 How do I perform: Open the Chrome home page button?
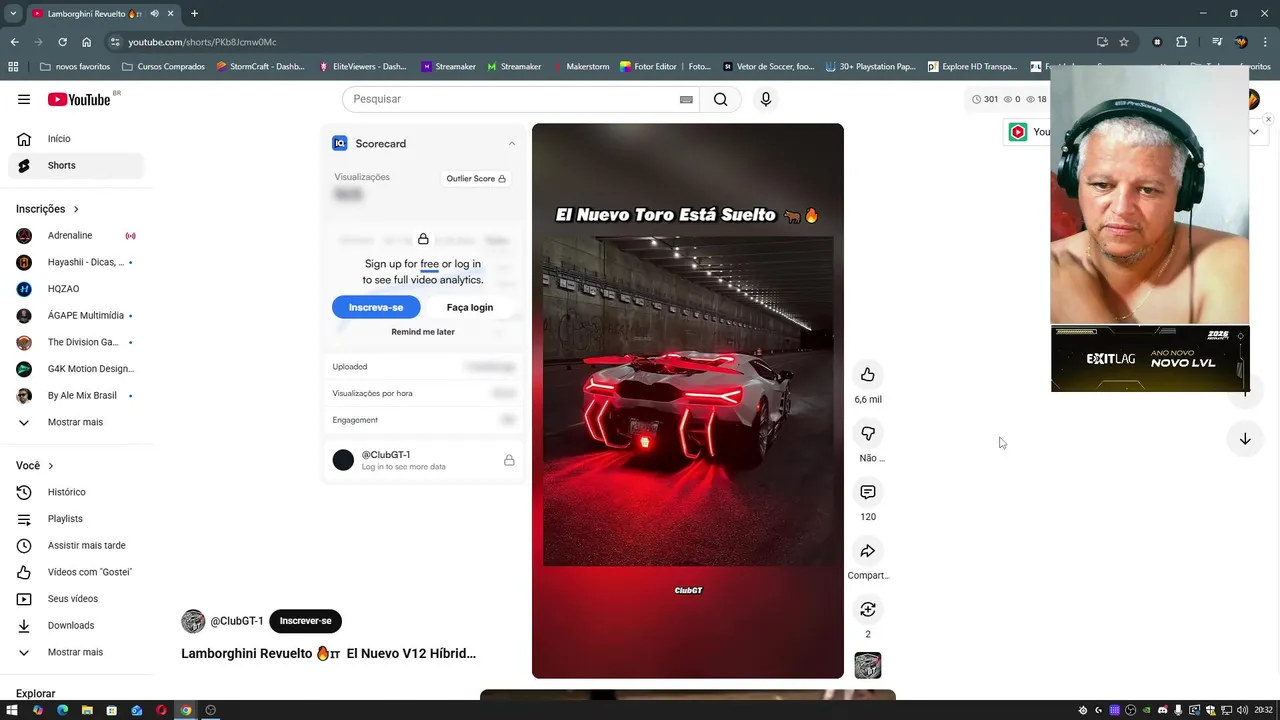coord(87,42)
